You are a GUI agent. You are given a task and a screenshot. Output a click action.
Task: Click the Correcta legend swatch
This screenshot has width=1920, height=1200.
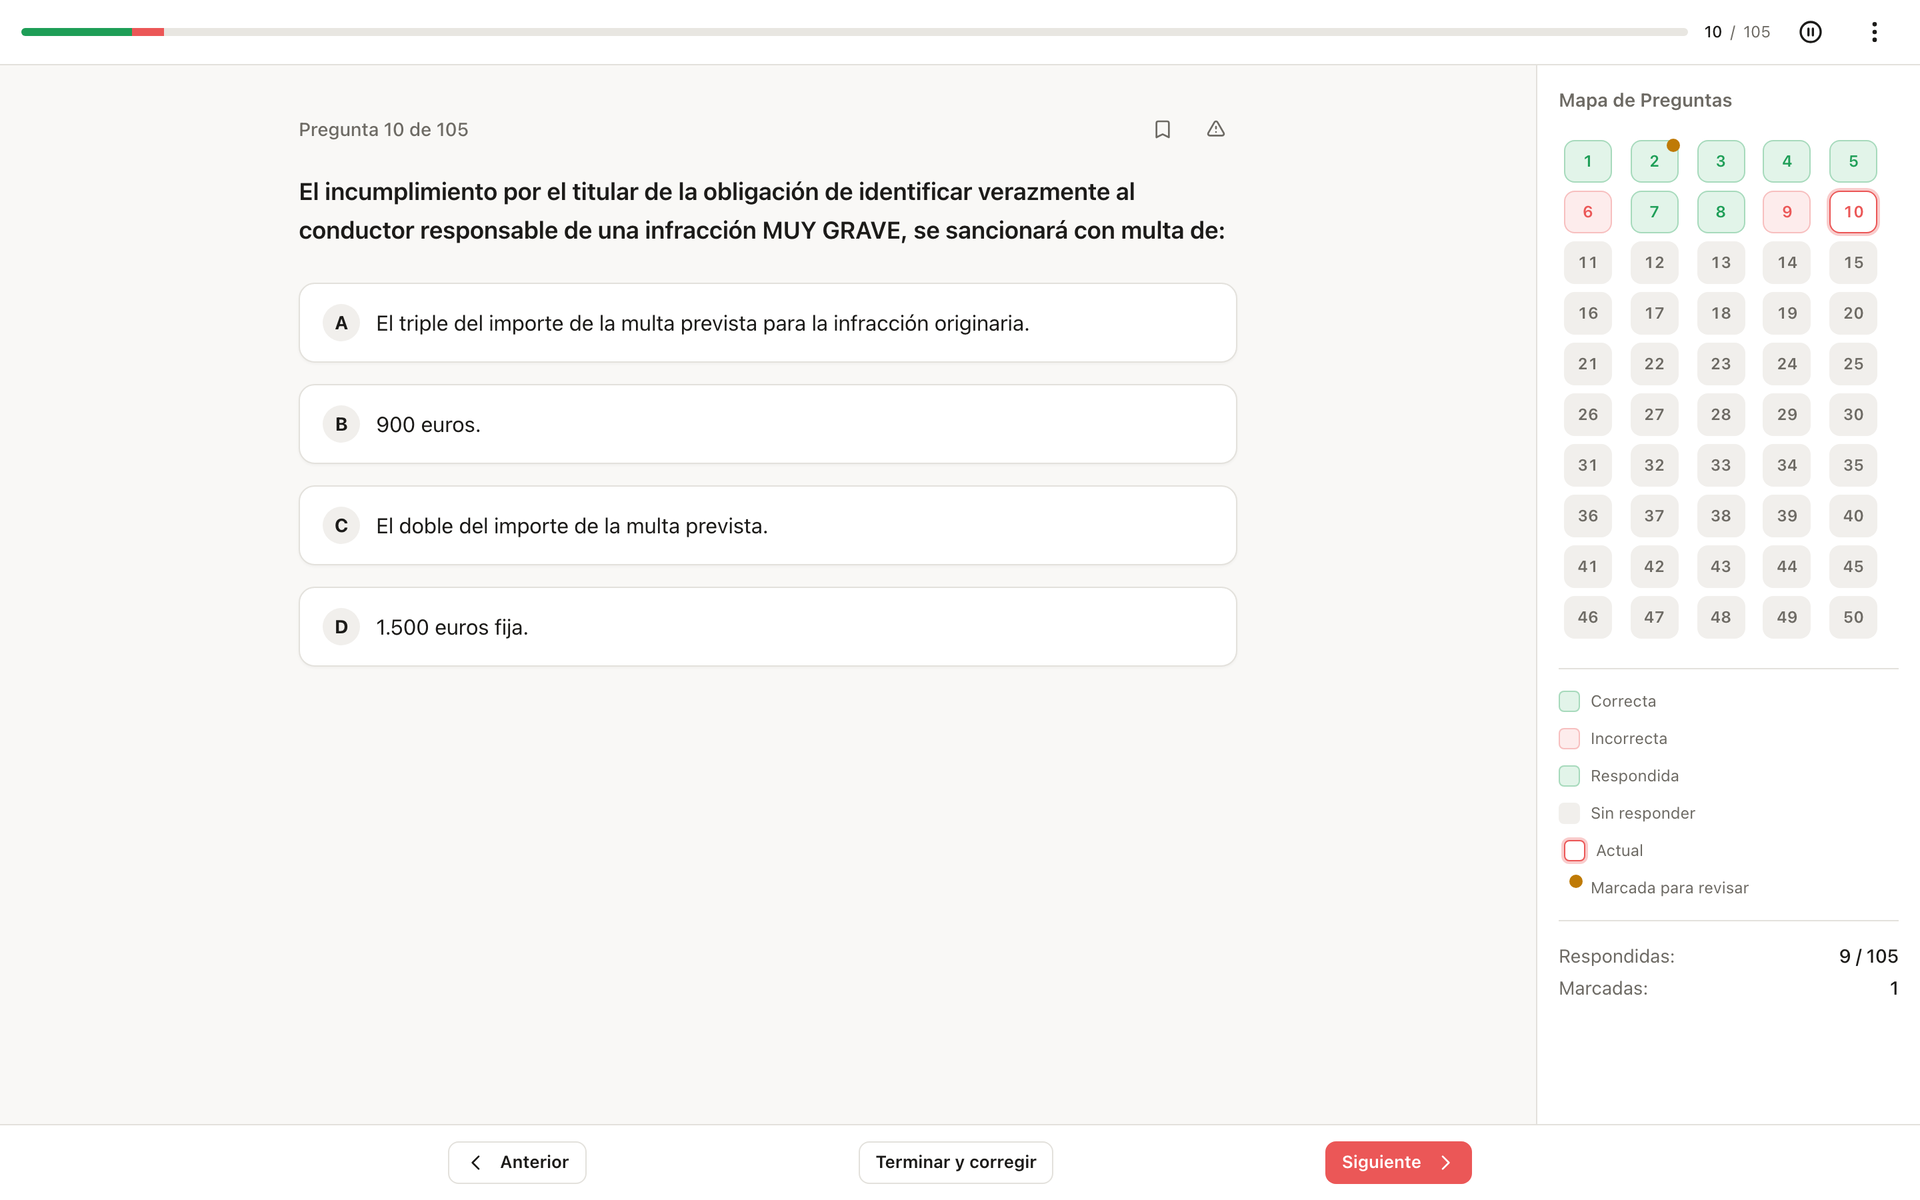(x=1569, y=701)
